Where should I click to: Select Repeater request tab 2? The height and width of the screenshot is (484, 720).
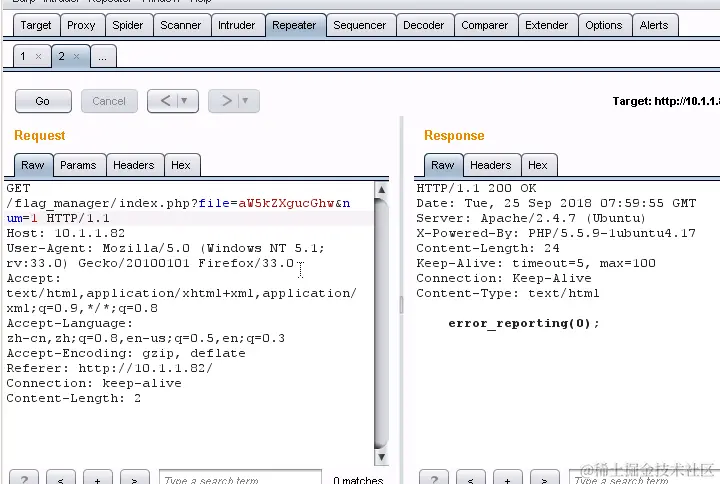coord(62,56)
